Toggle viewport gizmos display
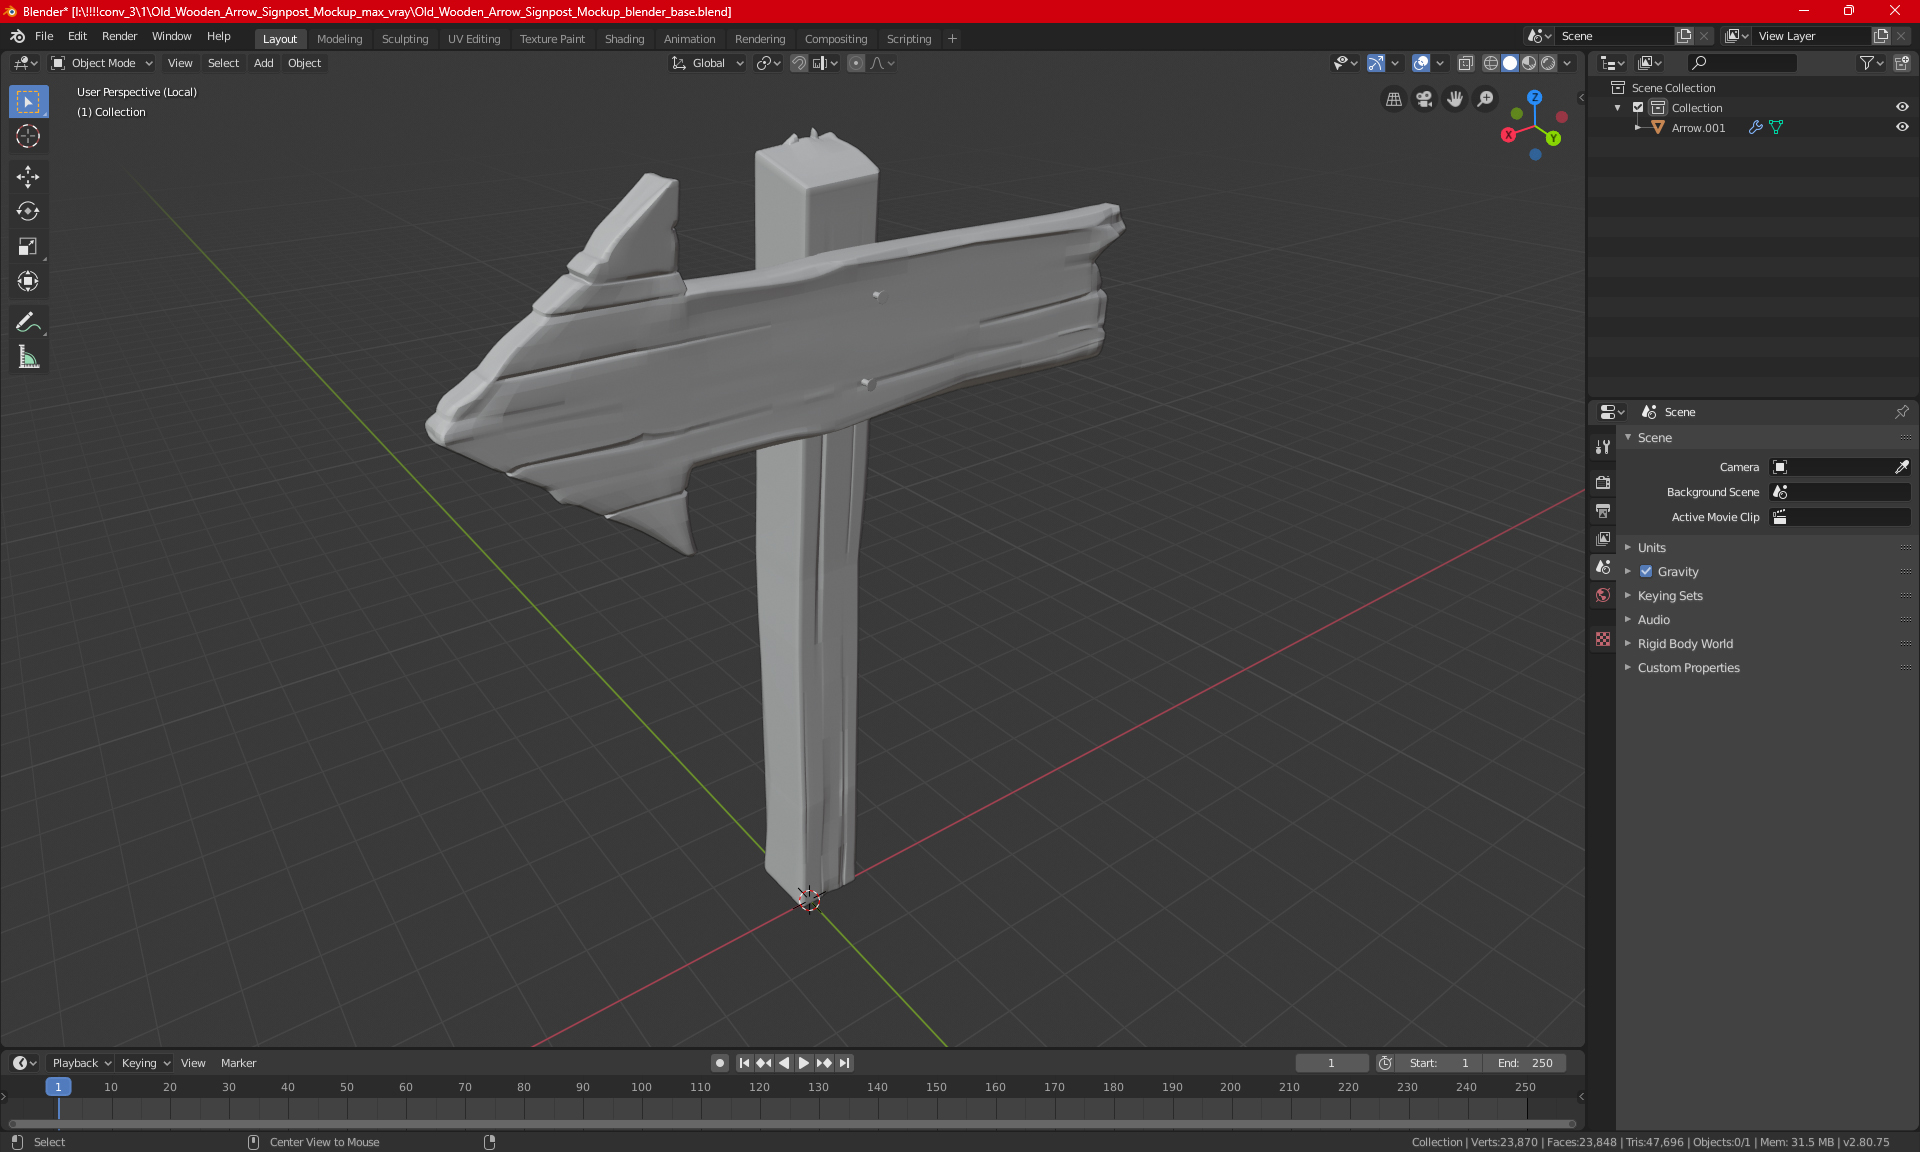Image resolution: width=1920 pixels, height=1152 pixels. click(x=1376, y=63)
